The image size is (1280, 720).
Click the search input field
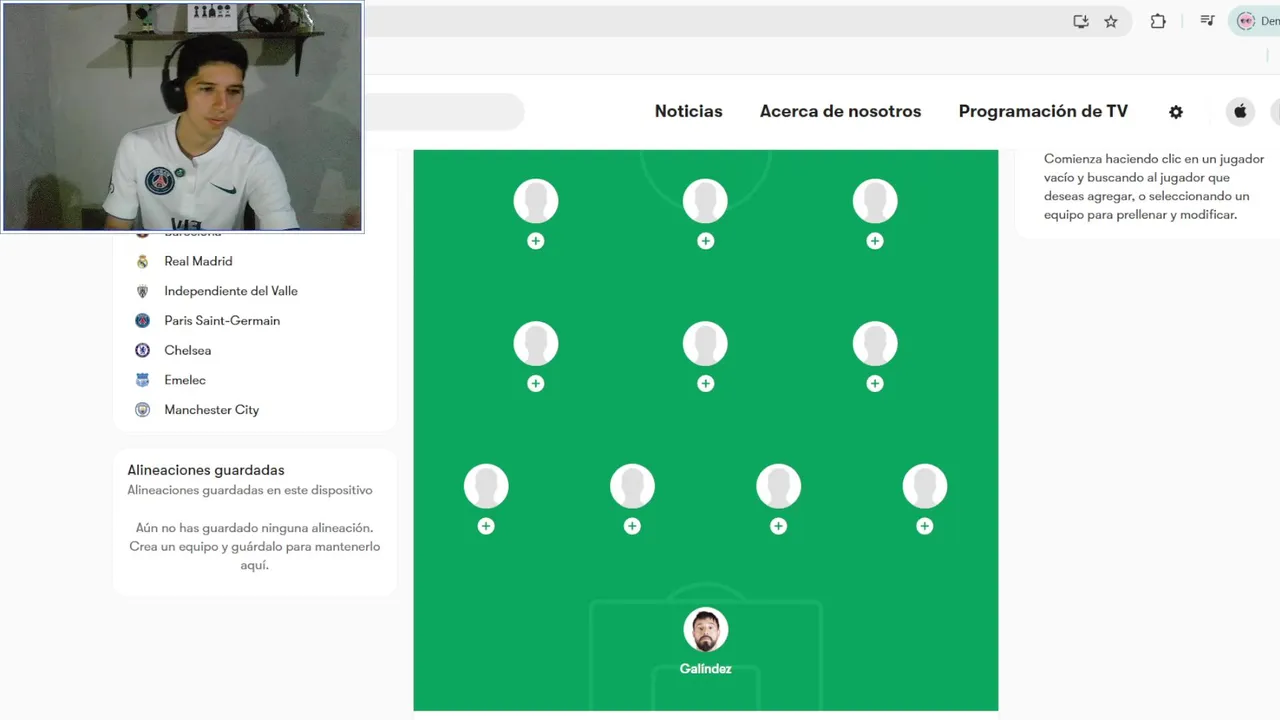(x=444, y=112)
